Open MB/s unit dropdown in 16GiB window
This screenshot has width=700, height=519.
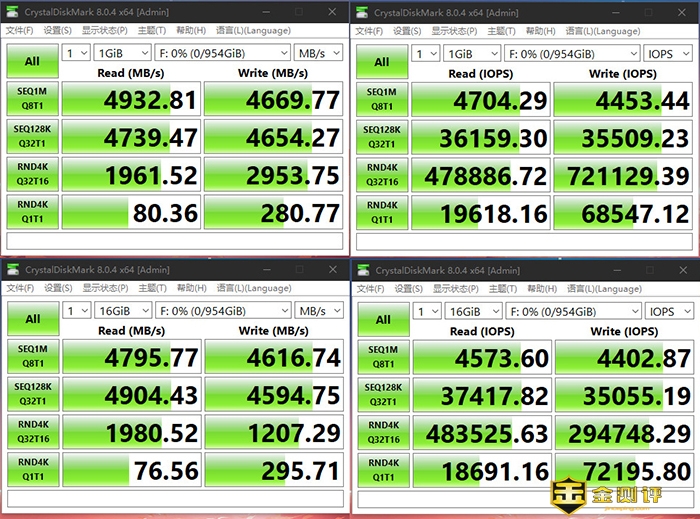[319, 311]
